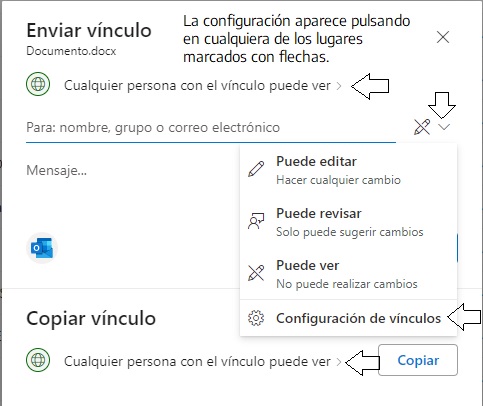The image size is (483, 406).
Task: Choose Puede ver from permission menu
Action: click(x=348, y=274)
